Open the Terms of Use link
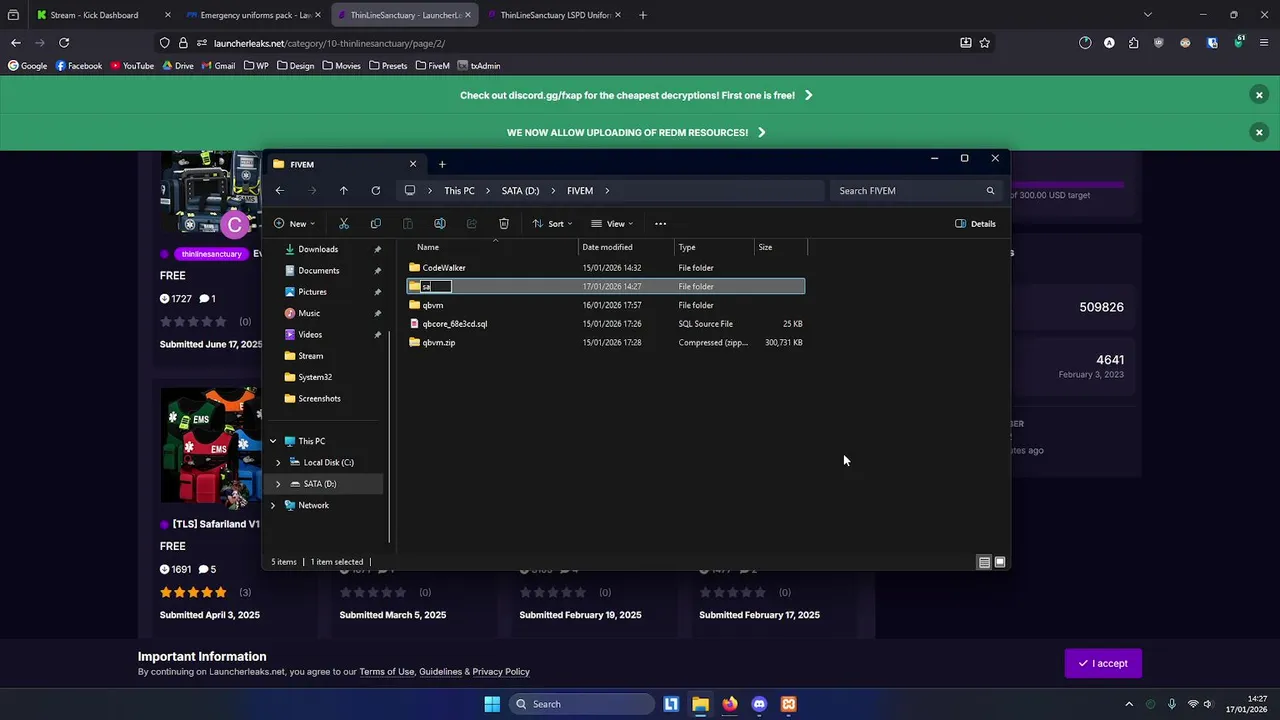The image size is (1280, 720). (386, 672)
